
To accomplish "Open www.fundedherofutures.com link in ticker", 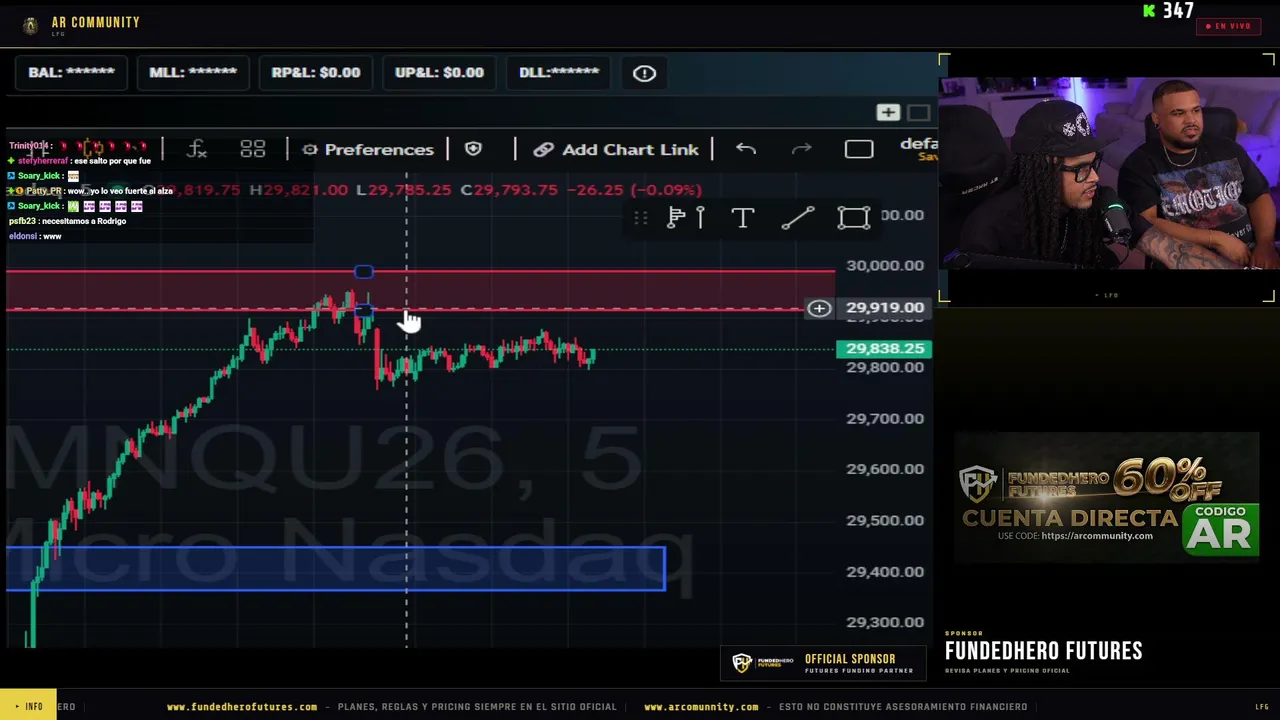I will click(242, 707).
